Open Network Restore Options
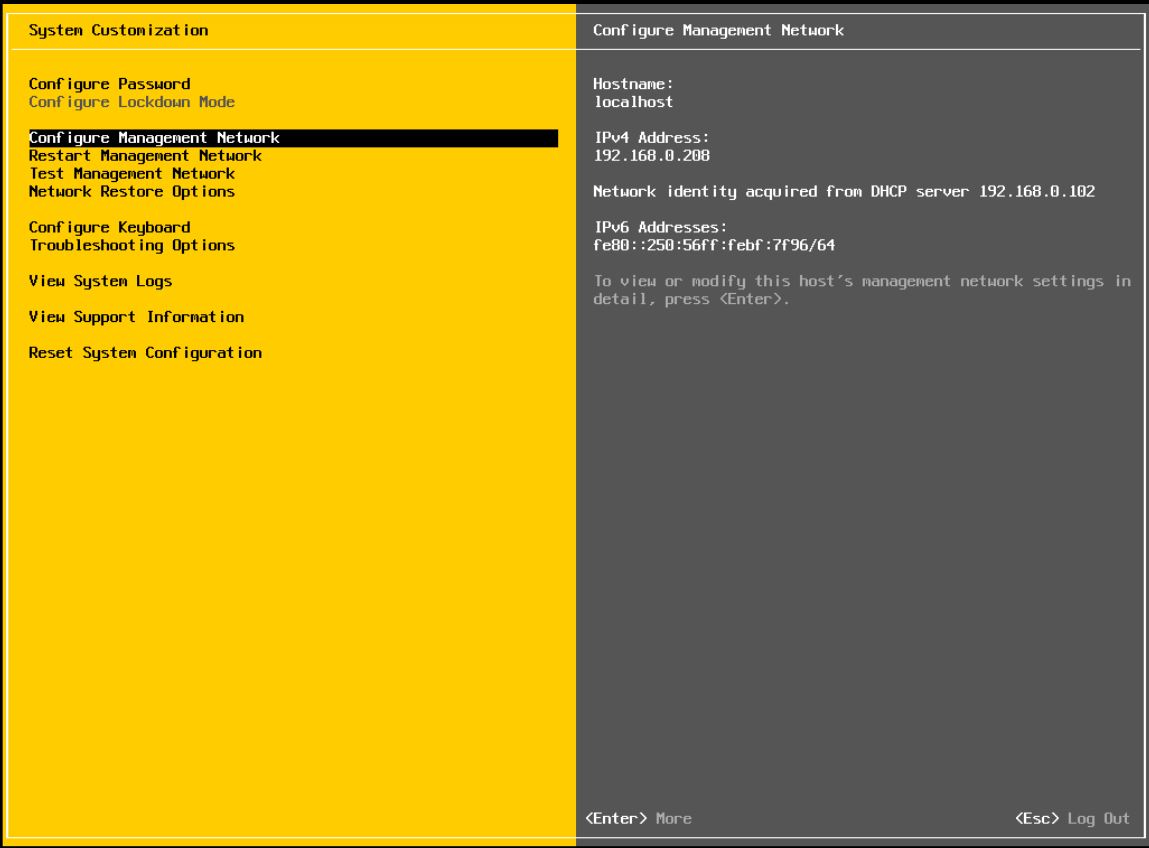The image size is (1149, 848). [131, 191]
